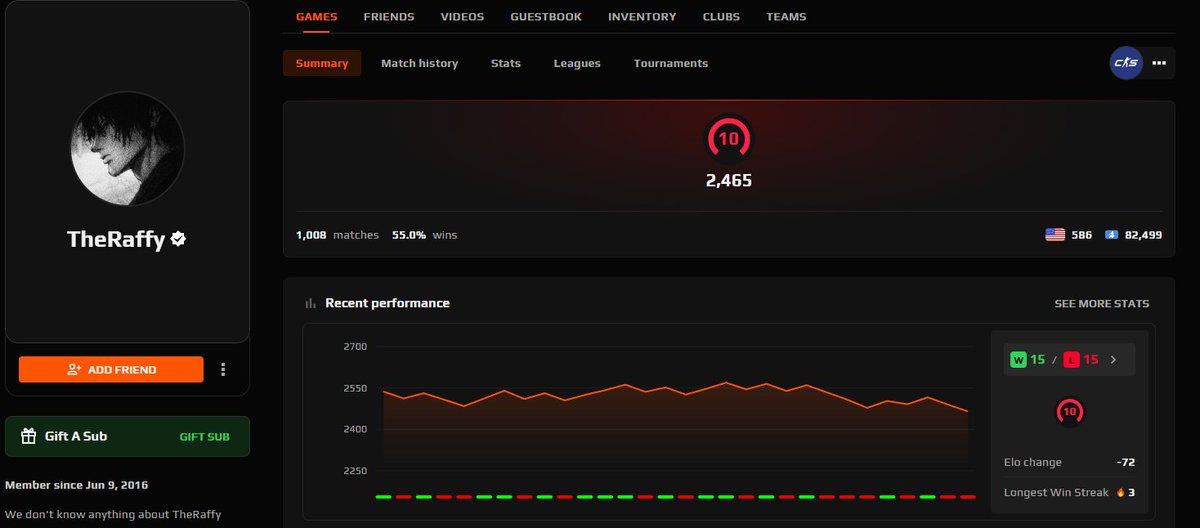Click the TheRaffy username
This screenshot has width=1200, height=528.
point(116,239)
